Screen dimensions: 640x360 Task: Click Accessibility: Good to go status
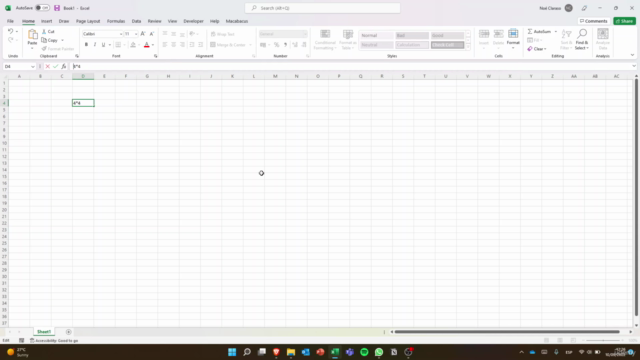point(54,340)
